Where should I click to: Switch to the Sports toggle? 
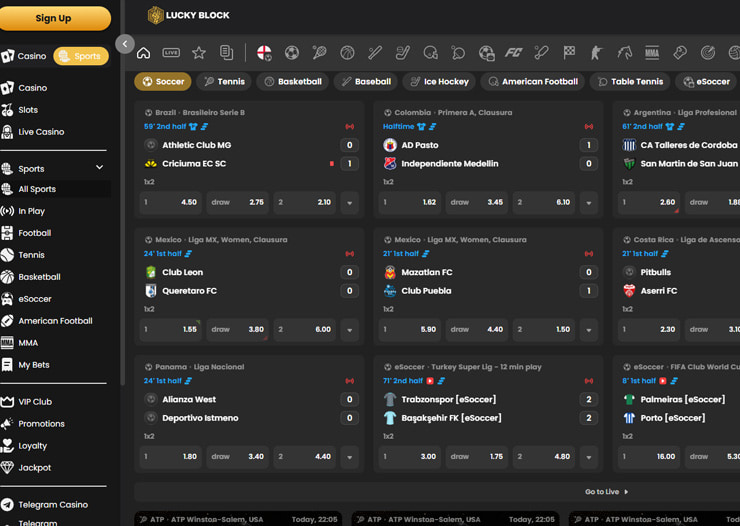(81, 56)
